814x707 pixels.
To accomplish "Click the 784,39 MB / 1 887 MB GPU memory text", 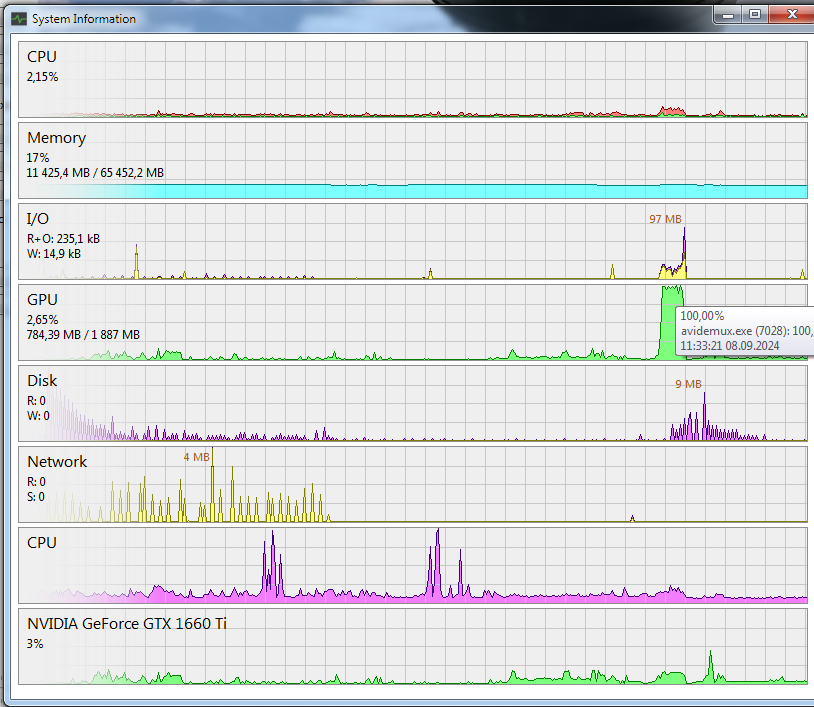I will tap(83, 335).
